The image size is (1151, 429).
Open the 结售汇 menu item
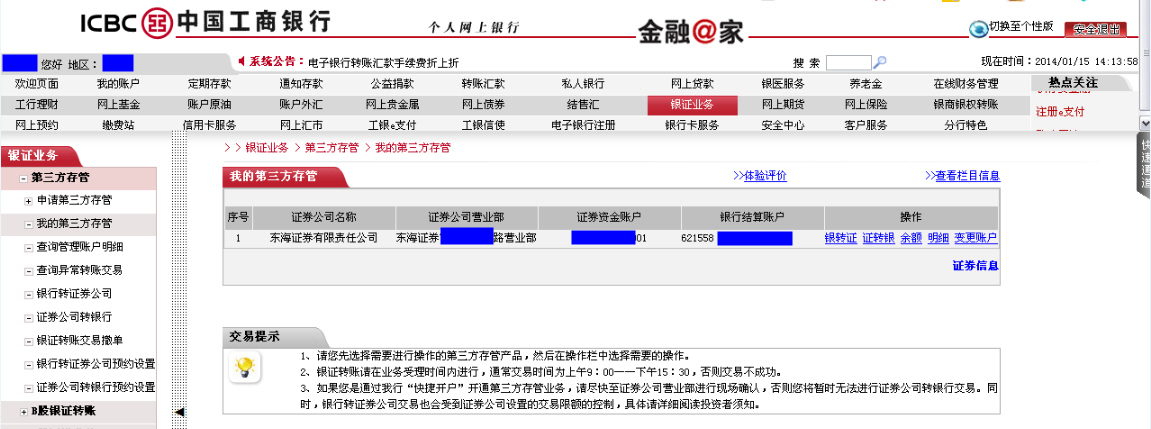583,104
